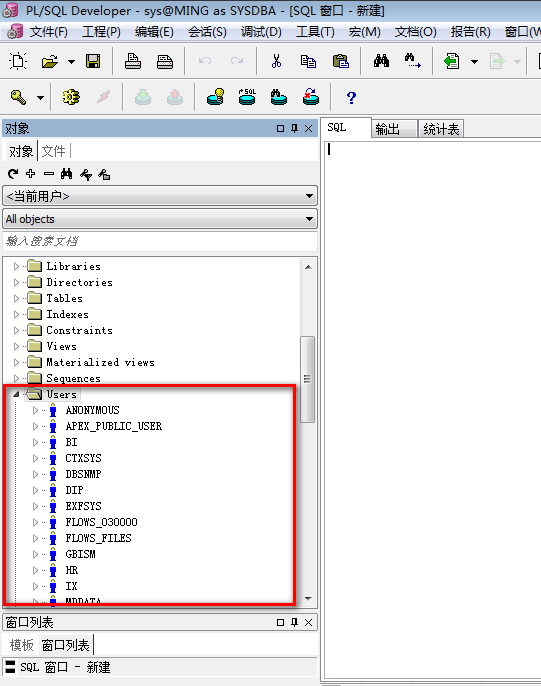Open the dropdown arrow next to Open folder
Viewport: 541px width, 686px height.
[71, 62]
